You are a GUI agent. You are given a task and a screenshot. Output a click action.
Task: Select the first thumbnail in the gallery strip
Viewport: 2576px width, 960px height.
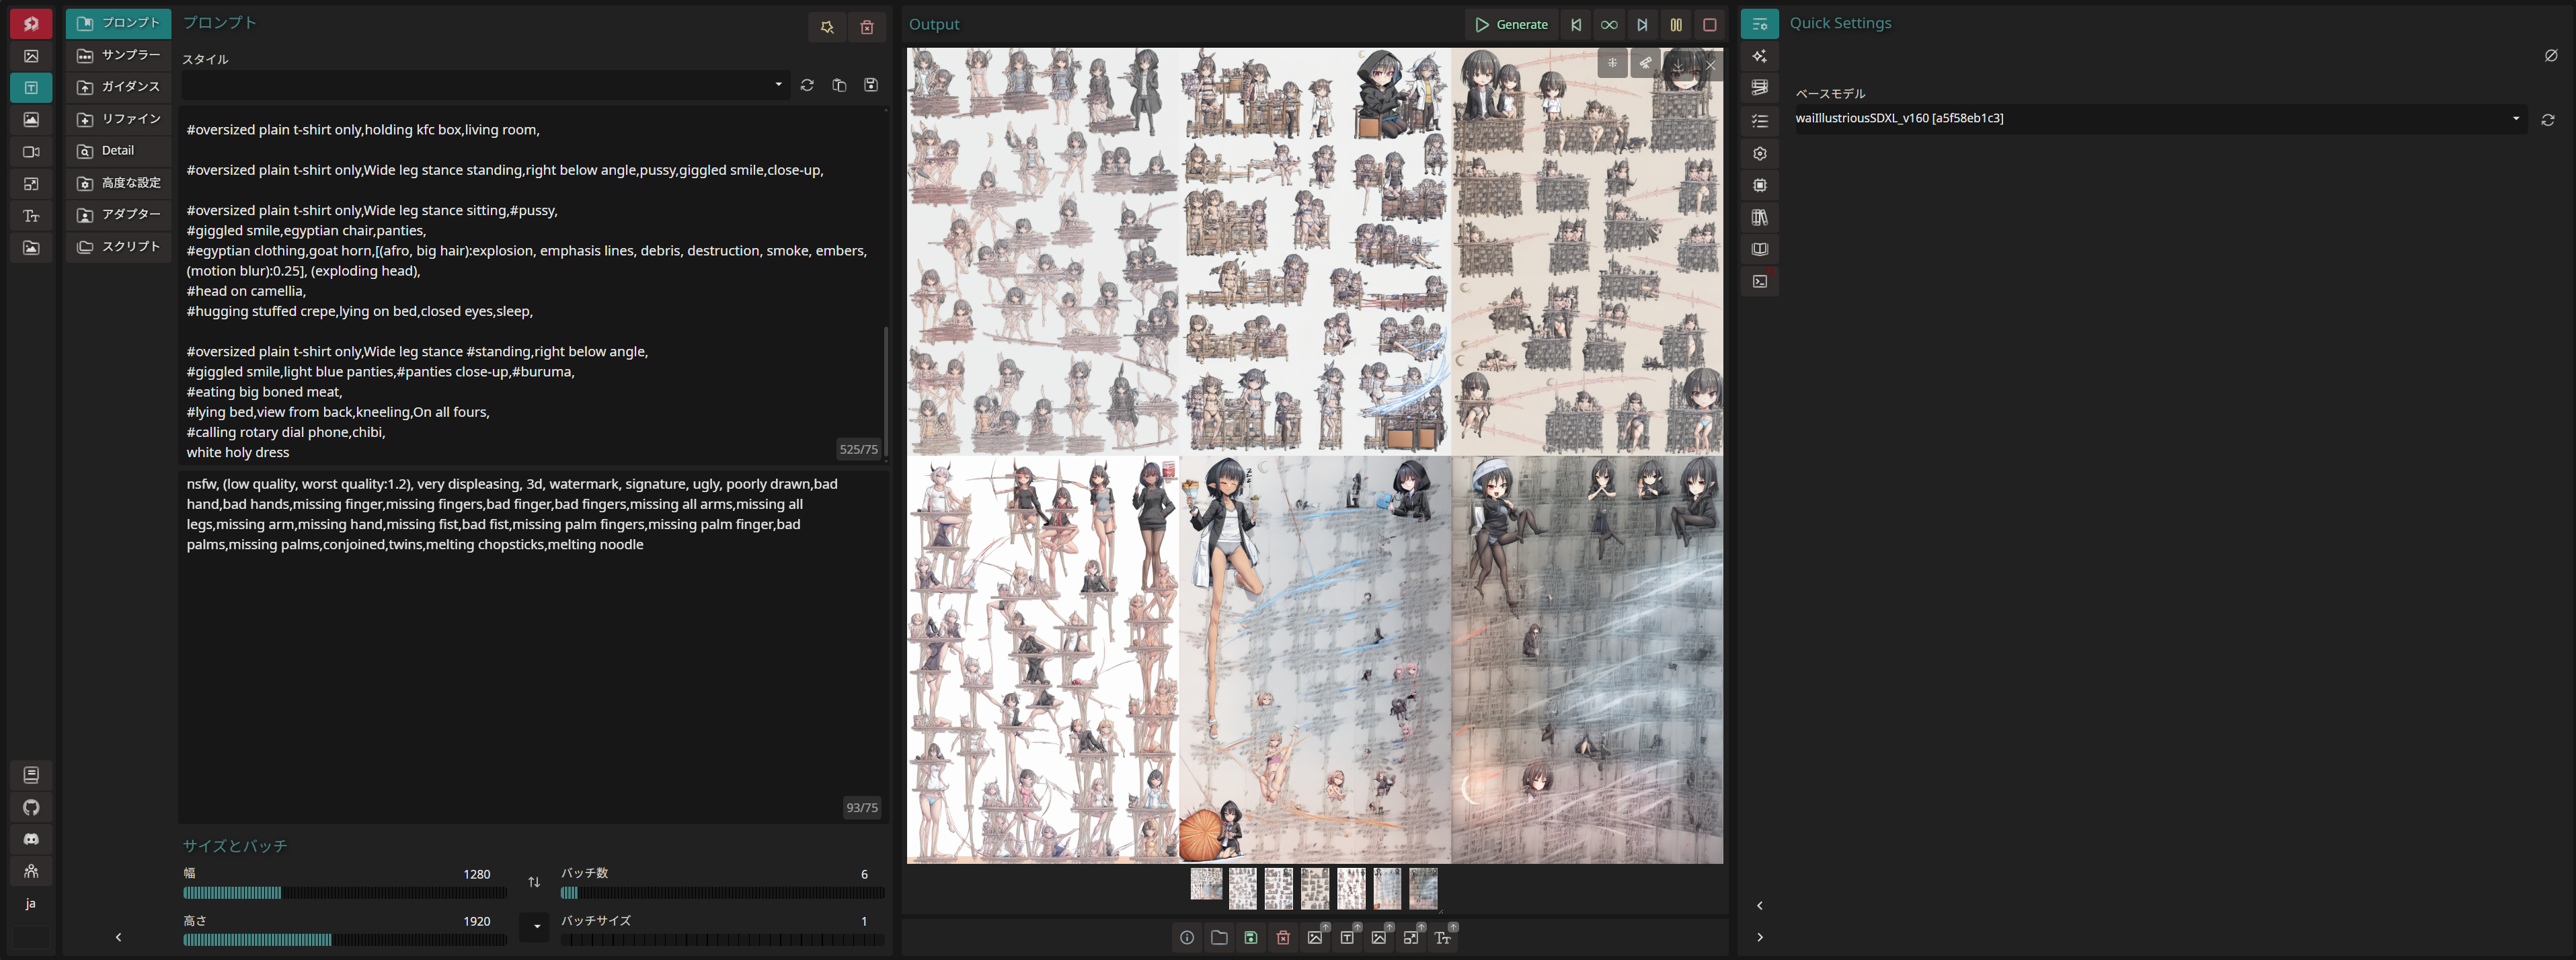click(x=1206, y=885)
